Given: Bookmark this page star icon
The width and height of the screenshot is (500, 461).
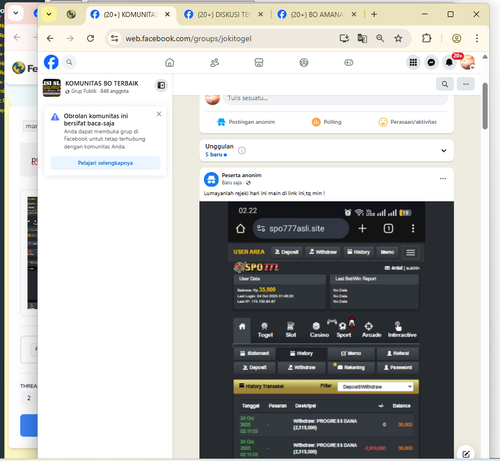Looking at the screenshot, I should pyautogui.click(x=398, y=38).
